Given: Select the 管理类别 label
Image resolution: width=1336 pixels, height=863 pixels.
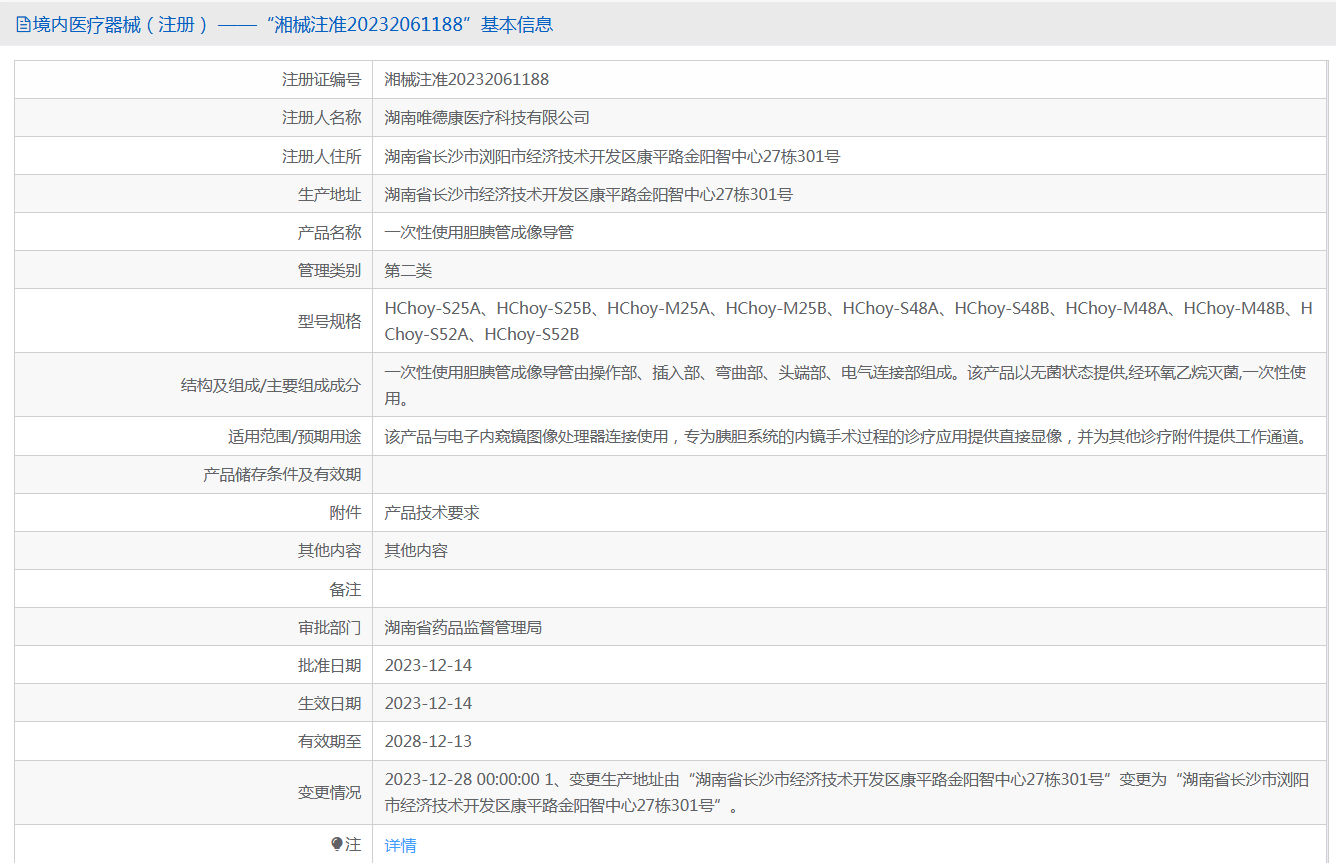Looking at the screenshot, I should [330, 271].
